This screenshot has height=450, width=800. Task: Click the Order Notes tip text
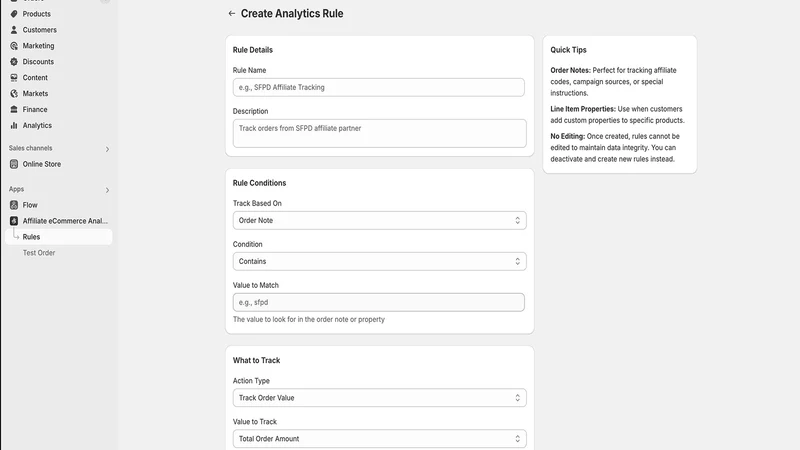point(614,82)
